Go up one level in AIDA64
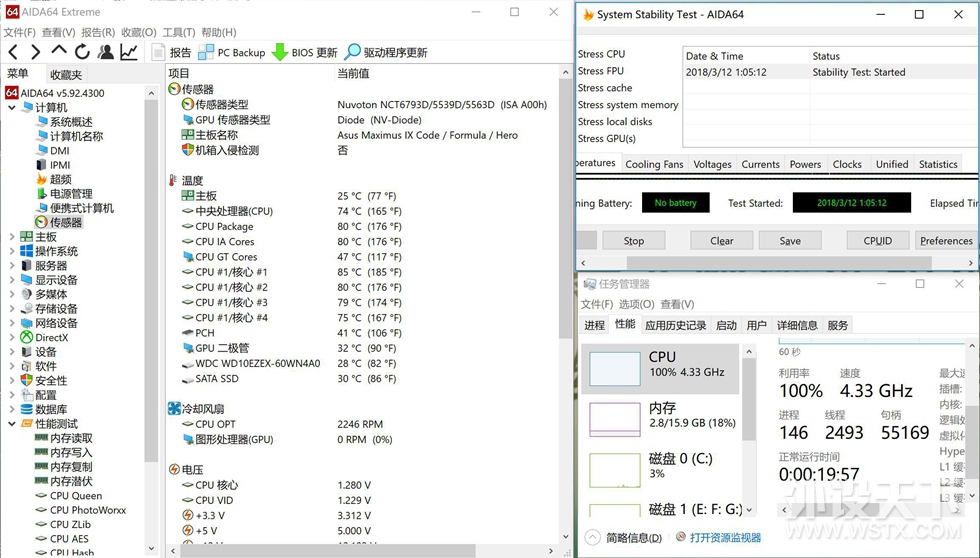 tap(59, 51)
